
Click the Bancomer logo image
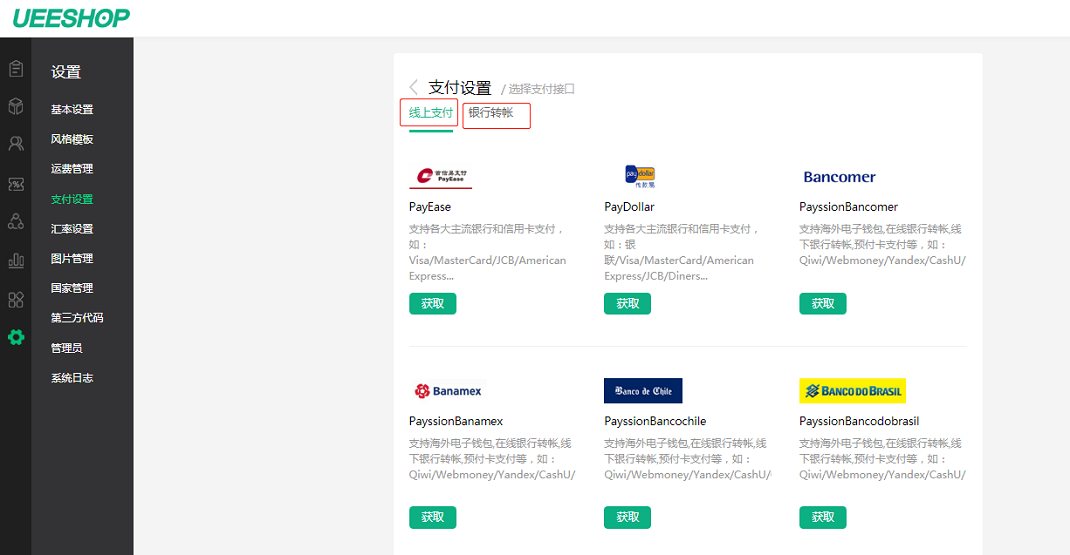pyautogui.click(x=839, y=177)
